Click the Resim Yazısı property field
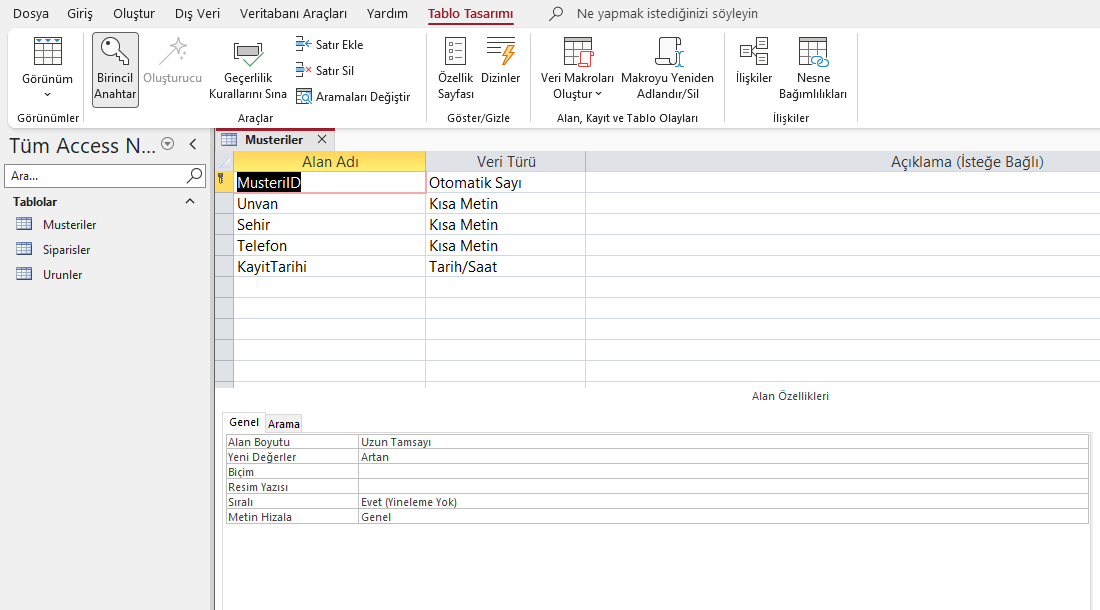1100x610 pixels. pos(723,487)
